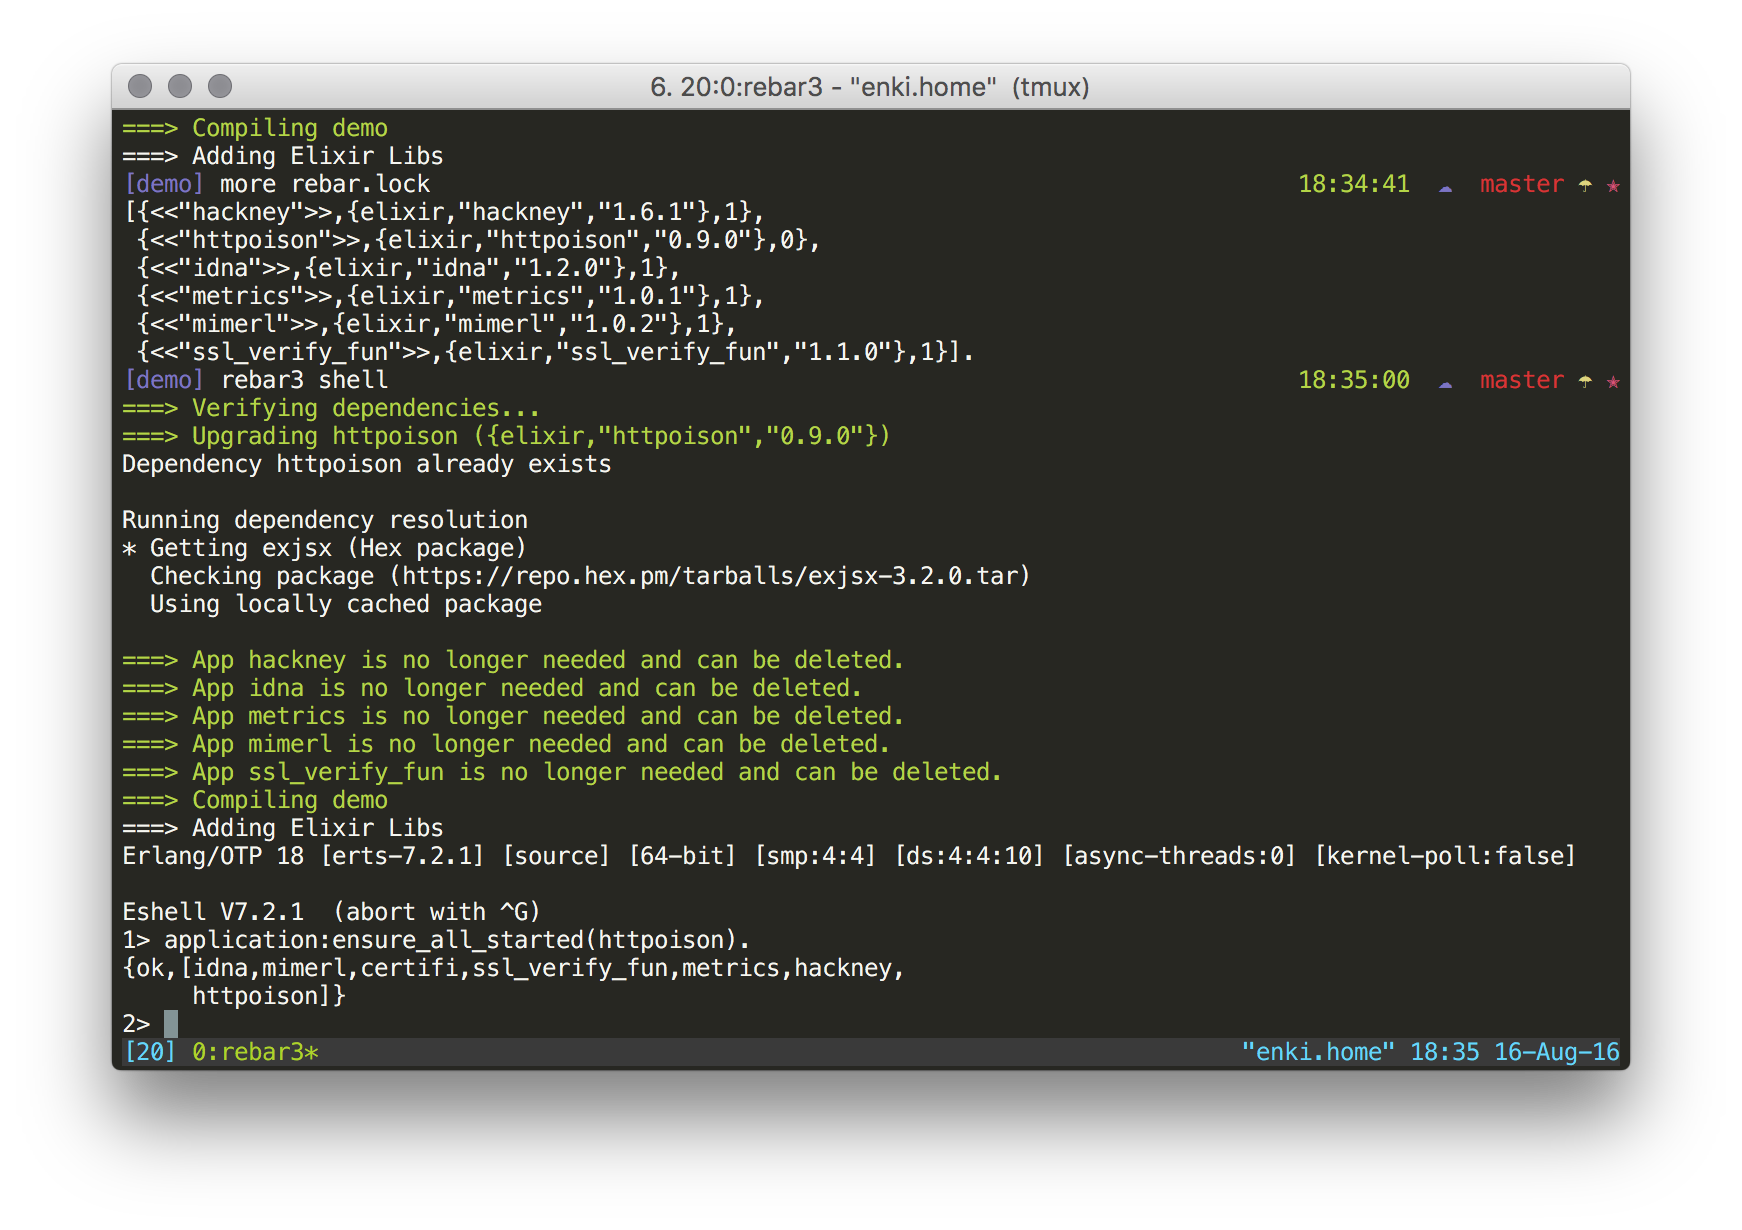Click the metrics 1.0.1 lock entry line
This screenshot has height=1230, width=1742.
click(451, 296)
